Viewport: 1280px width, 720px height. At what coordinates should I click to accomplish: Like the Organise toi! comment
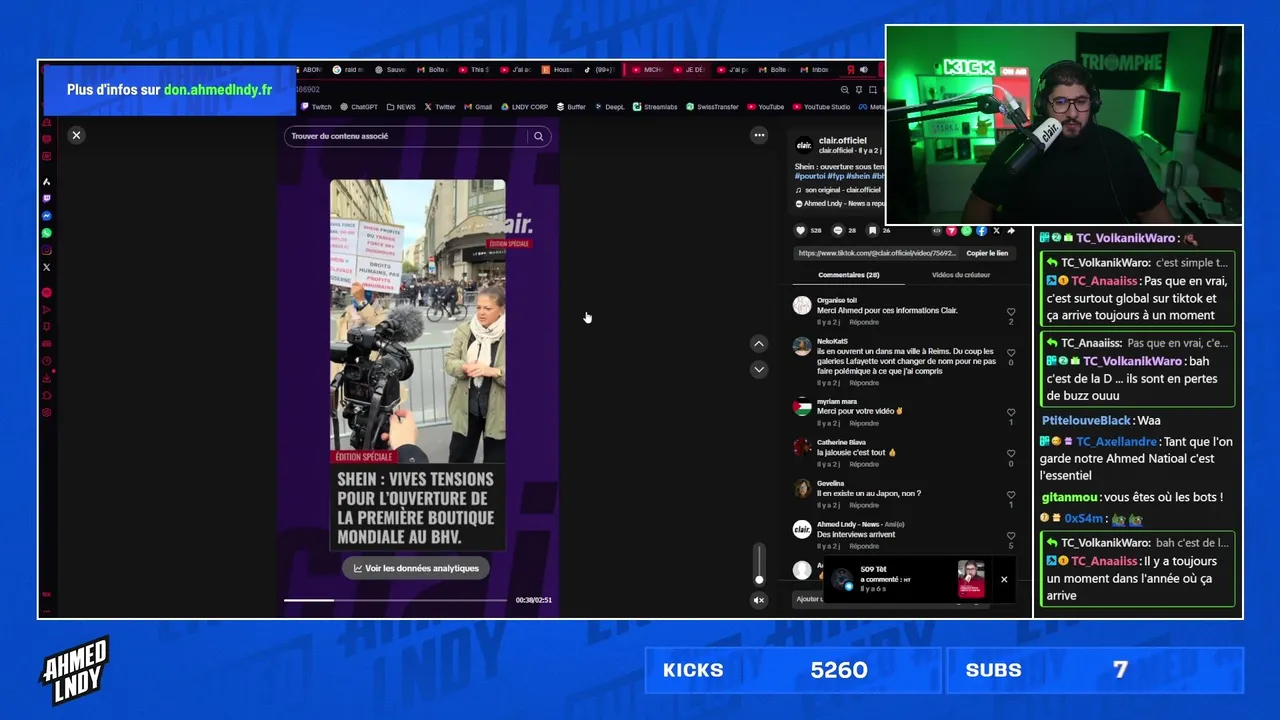pyautogui.click(x=1011, y=312)
